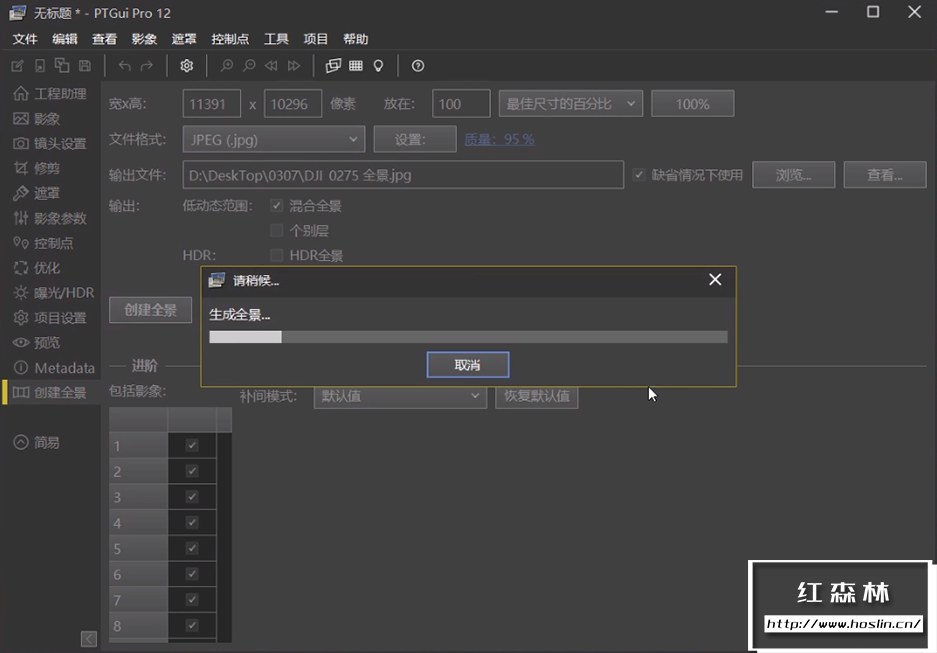This screenshot has height=653, width=937.
Task: Open 镜头设置 in the sidebar
Action: pyautogui.click(x=51, y=143)
